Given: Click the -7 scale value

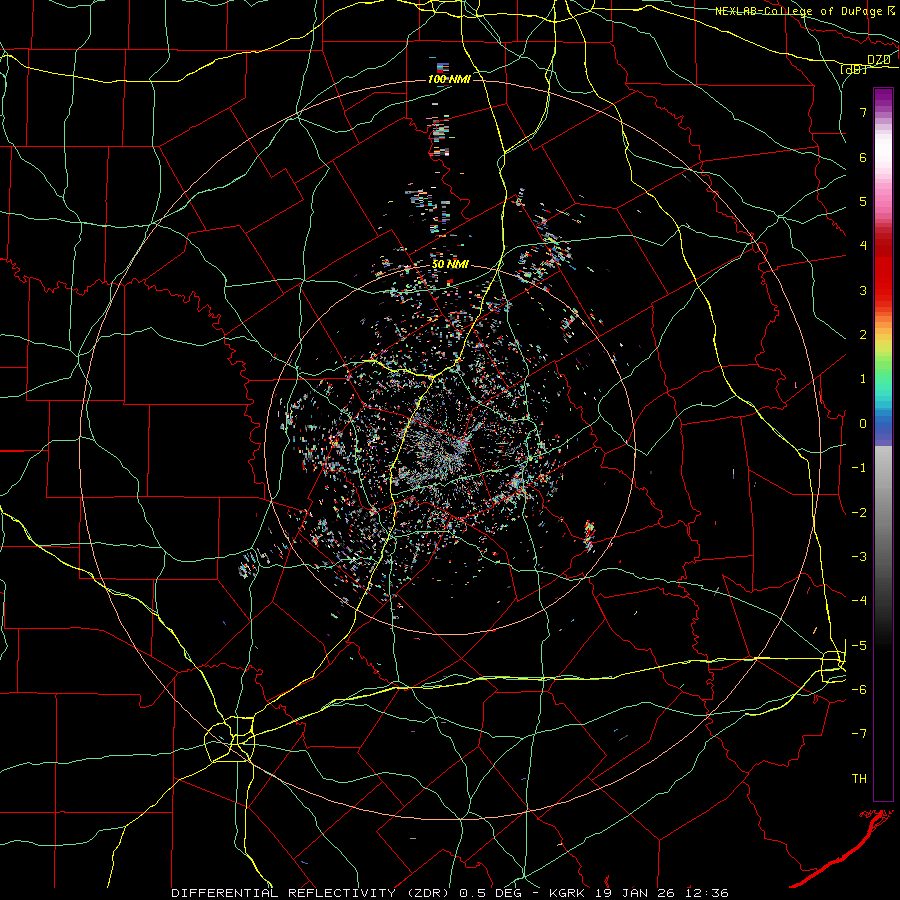Looking at the screenshot, I should [x=859, y=734].
